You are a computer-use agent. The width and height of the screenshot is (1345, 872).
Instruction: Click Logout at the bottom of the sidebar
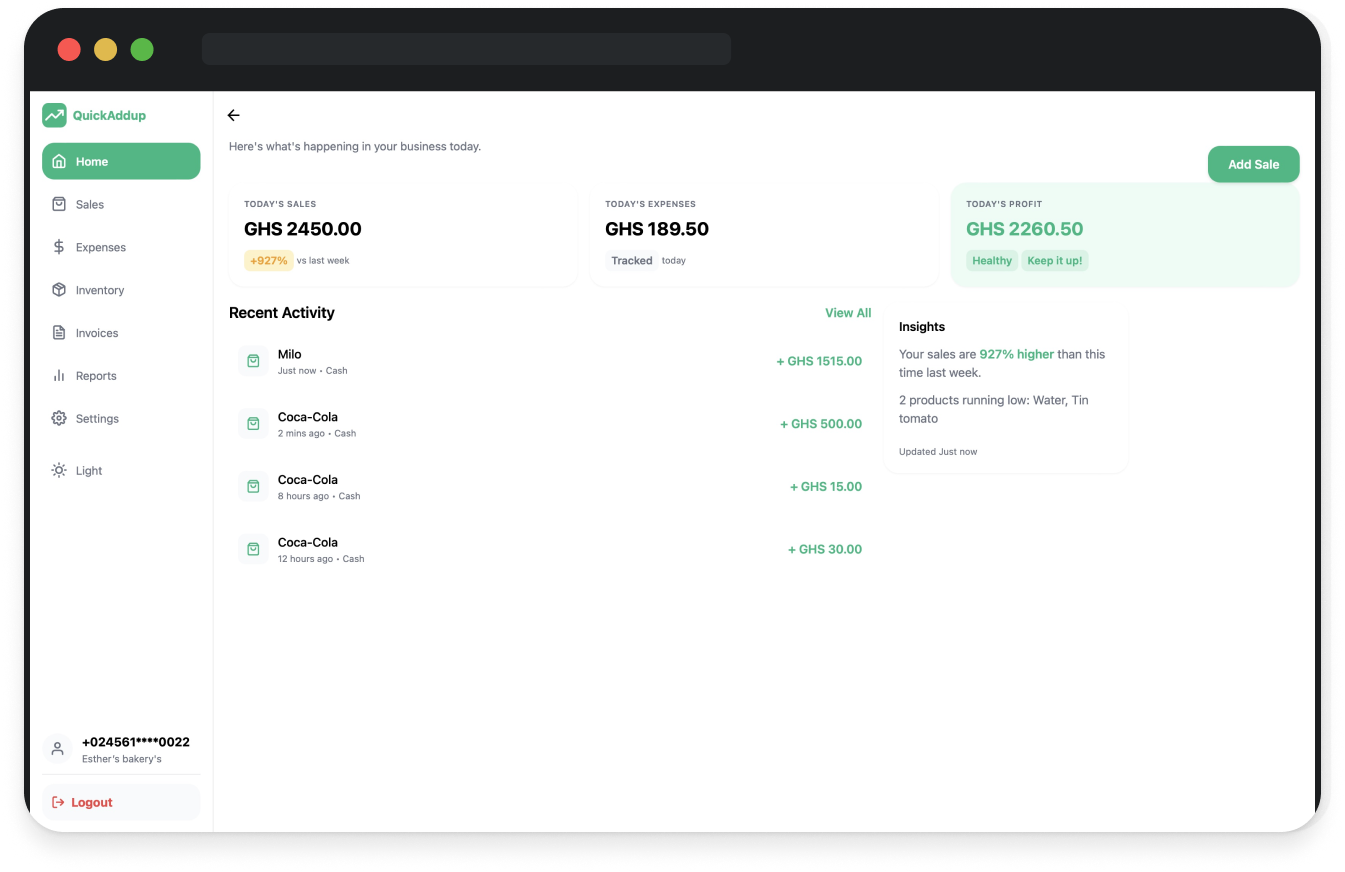(x=91, y=802)
